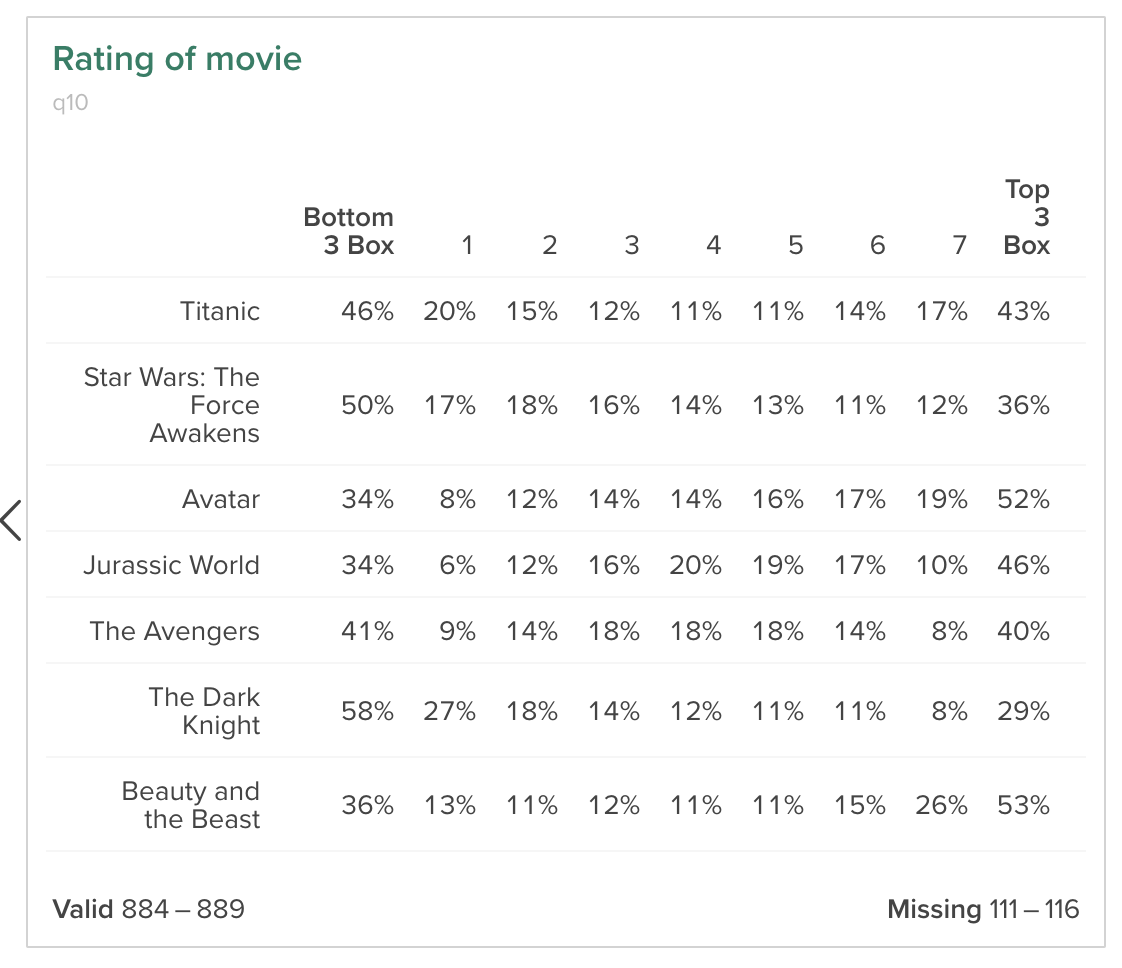Select the Avatar row label
This screenshot has height=968, width=1122.
point(220,499)
